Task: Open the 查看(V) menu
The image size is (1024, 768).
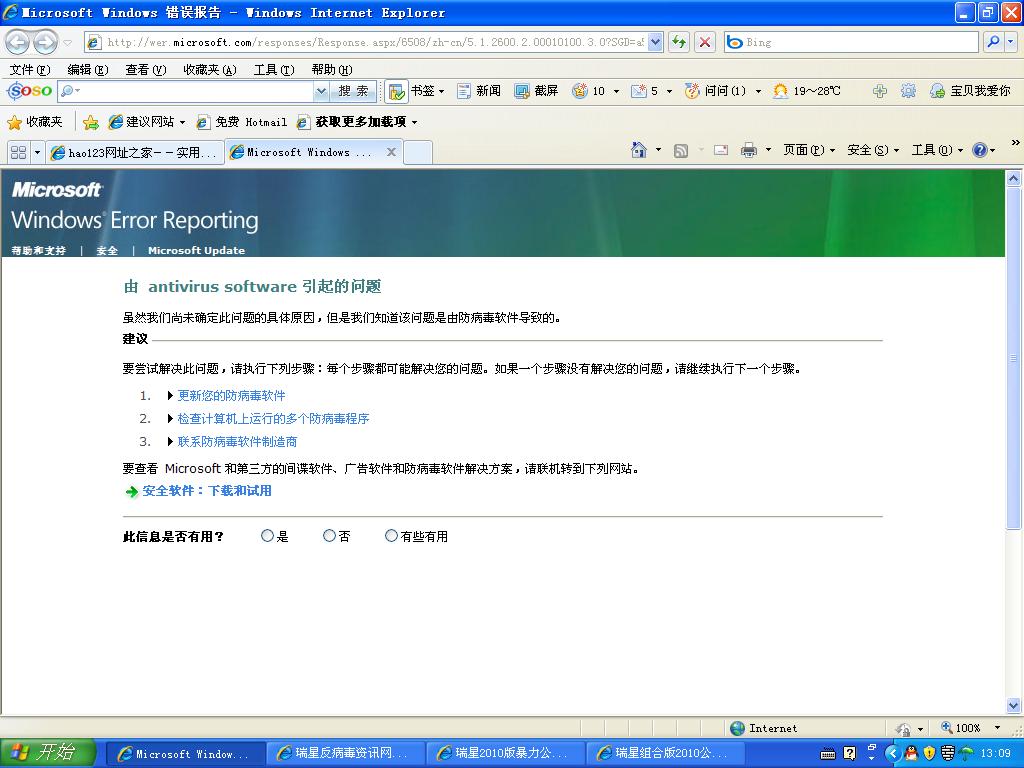Action: pos(146,70)
